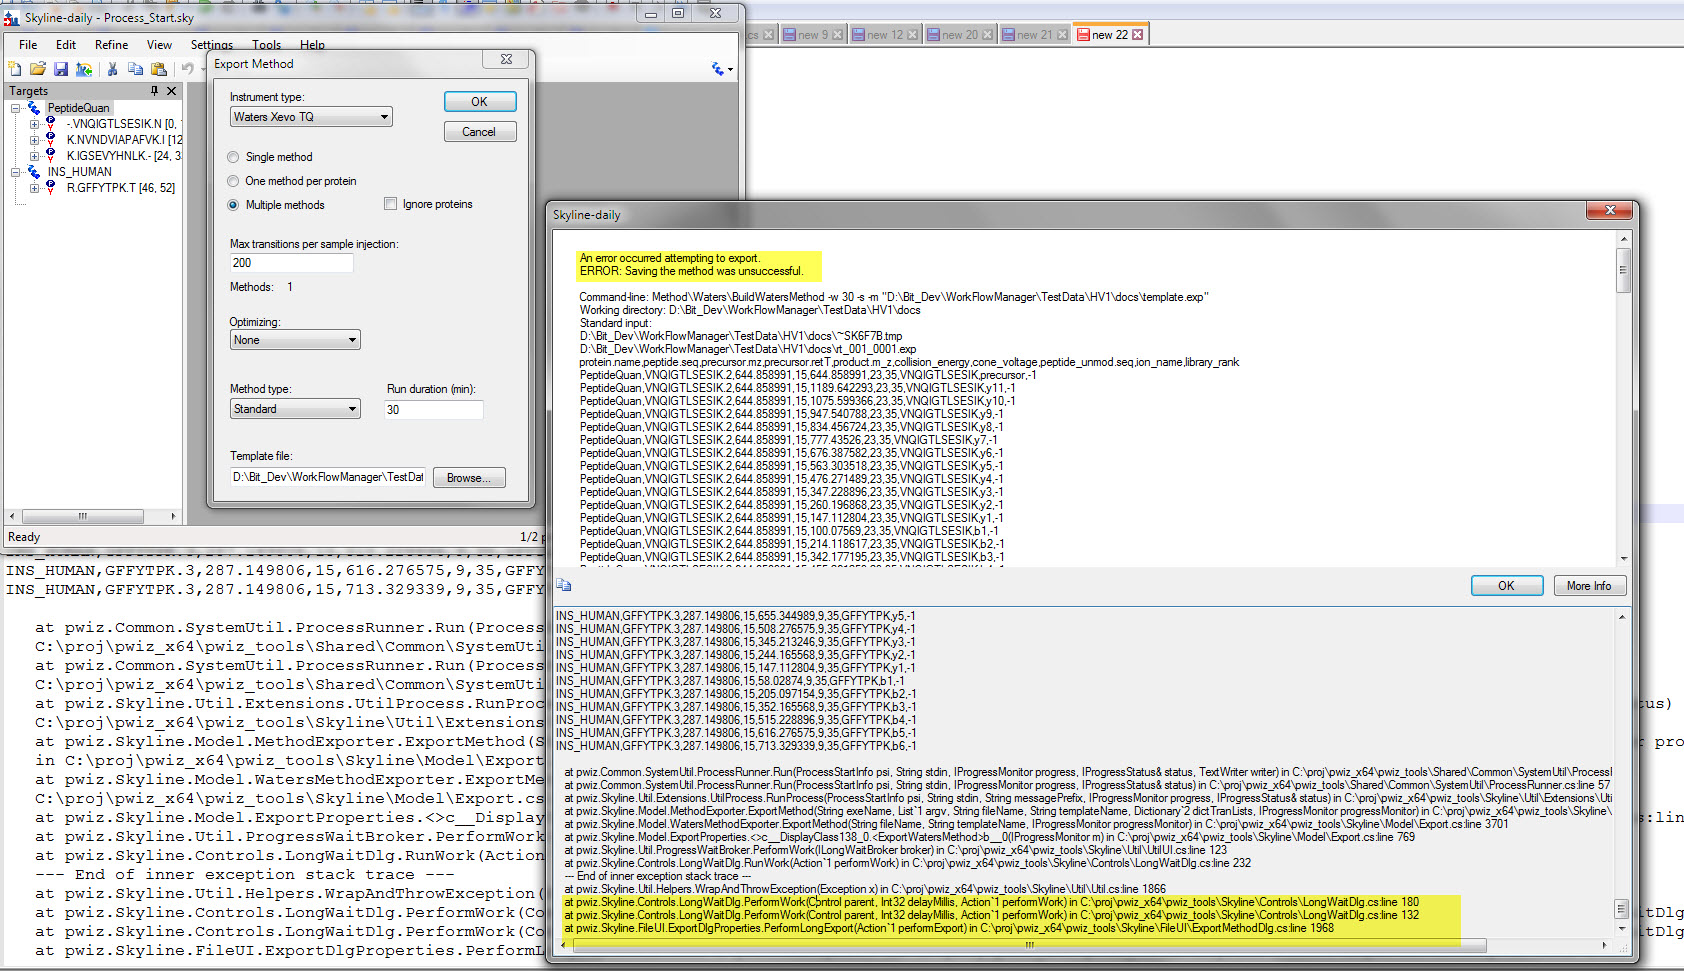The height and width of the screenshot is (971, 1684).
Task: Click the horizontal scrollbar under stack trace
Action: pos(1030,945)
